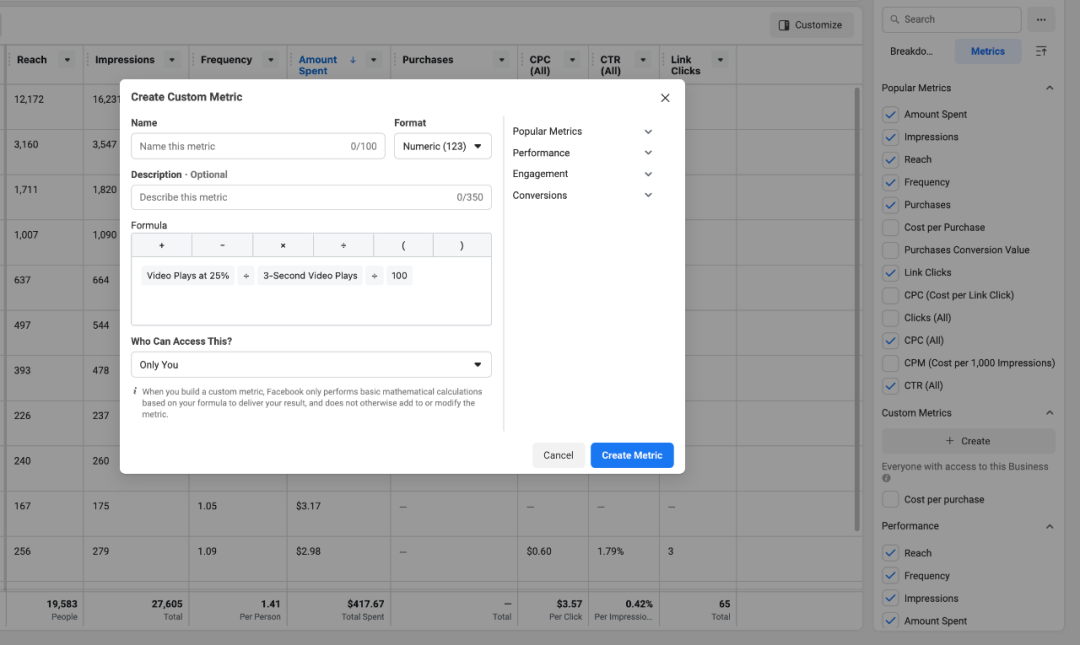This screenshot has width=1080, height=645.
Task: Sort by the Amount Spent column header
Action: coord(318,65)
